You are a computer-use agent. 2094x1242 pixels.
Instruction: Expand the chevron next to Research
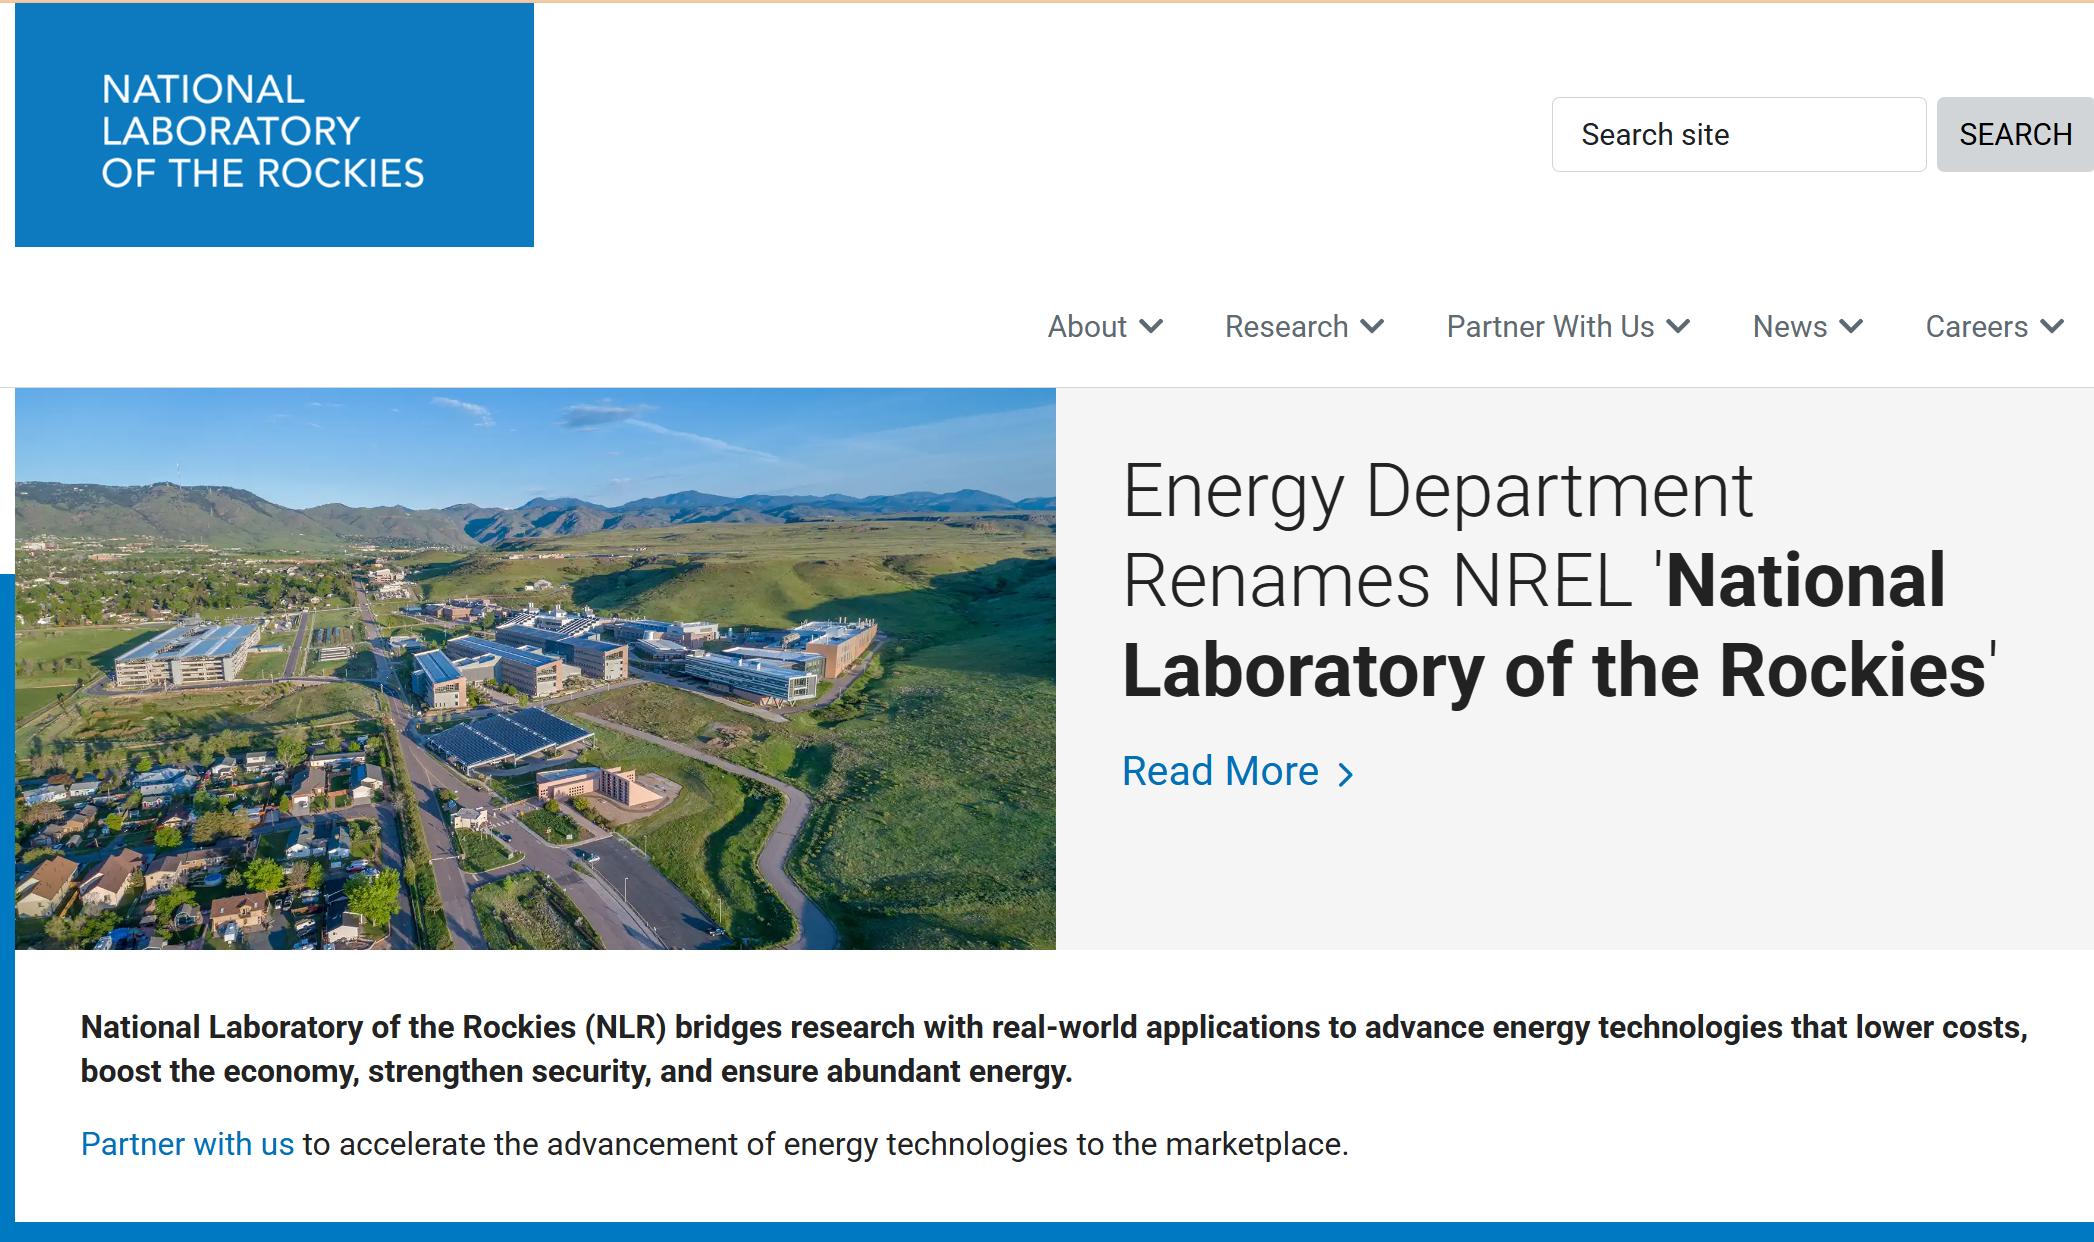(x=1373, y=326)
